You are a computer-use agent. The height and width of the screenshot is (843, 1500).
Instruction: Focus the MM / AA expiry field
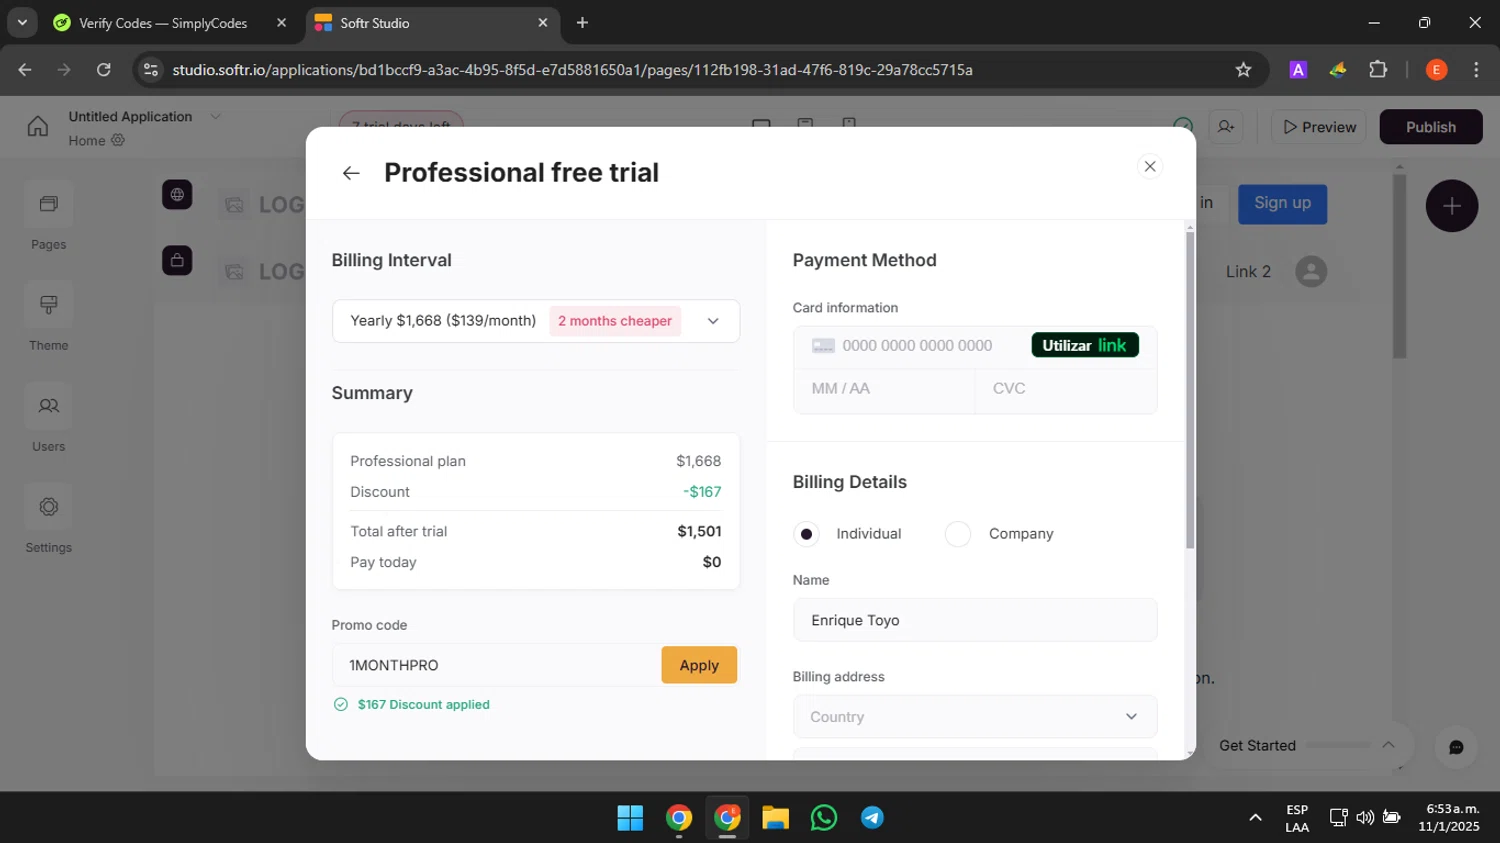[x=885, y=389]
